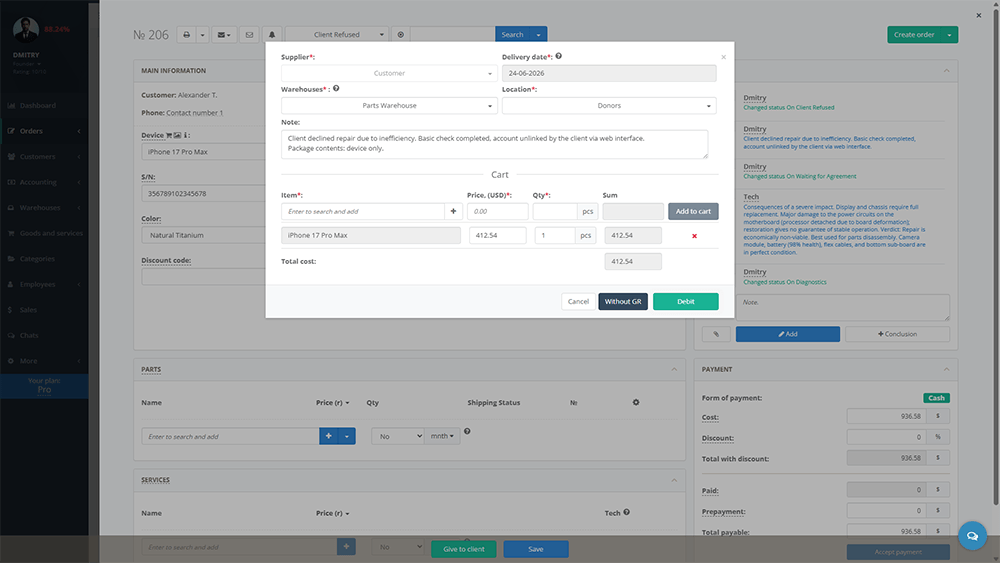The height and width of the screenshot is (563, 1000).
Task: Open the No warranty dropdown in Parts
Action: pos(399,436)
